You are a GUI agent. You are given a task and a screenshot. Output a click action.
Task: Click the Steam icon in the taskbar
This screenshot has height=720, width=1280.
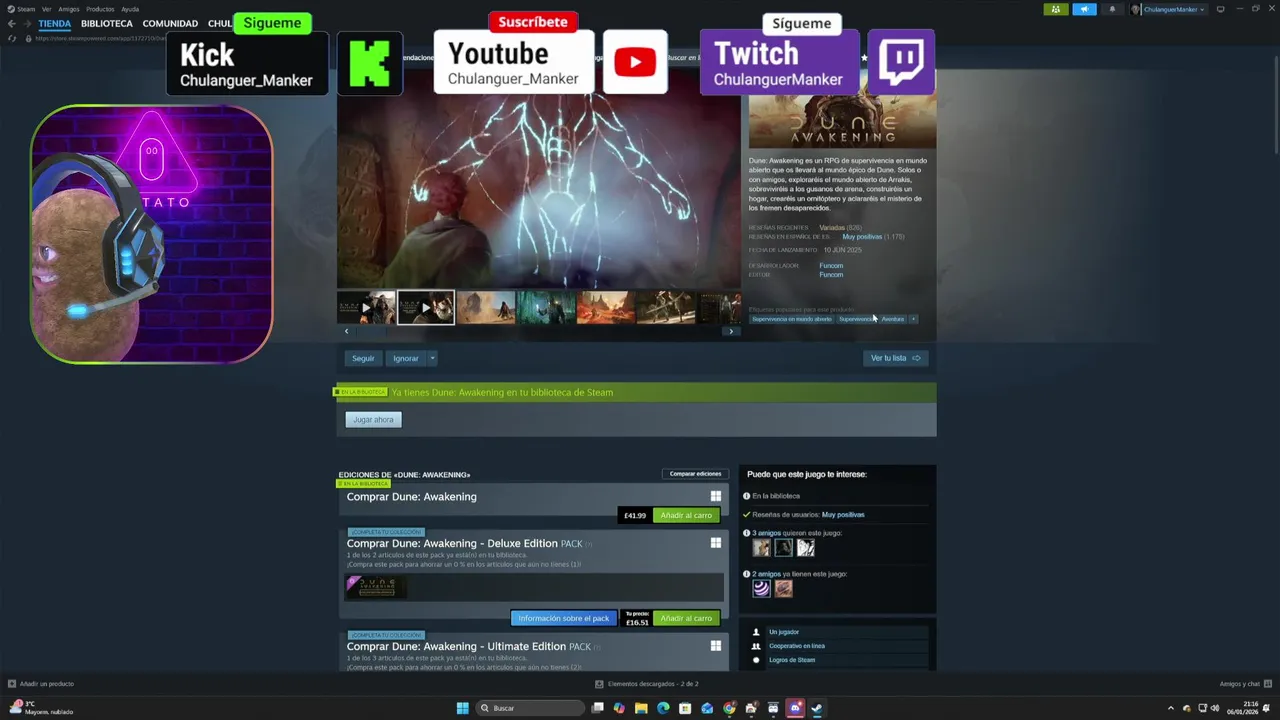click(x=817, y=708)
